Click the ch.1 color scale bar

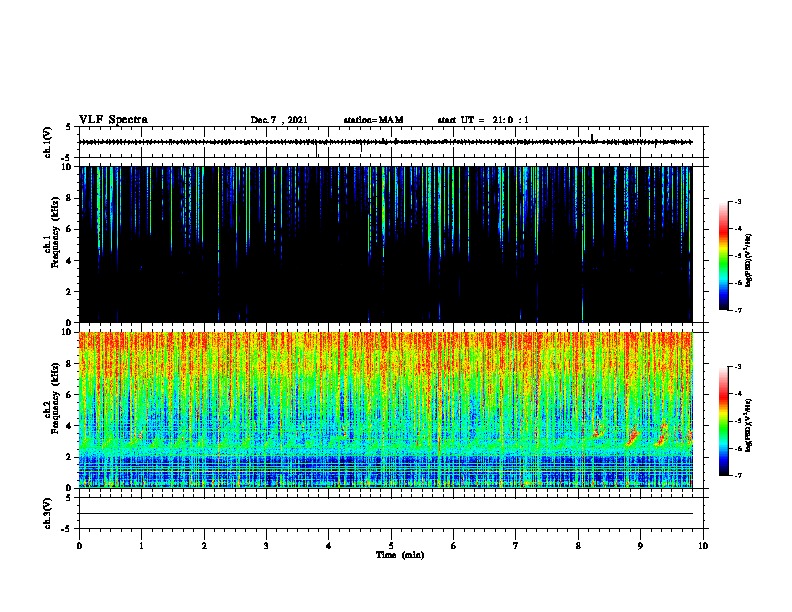coord(723,256)
